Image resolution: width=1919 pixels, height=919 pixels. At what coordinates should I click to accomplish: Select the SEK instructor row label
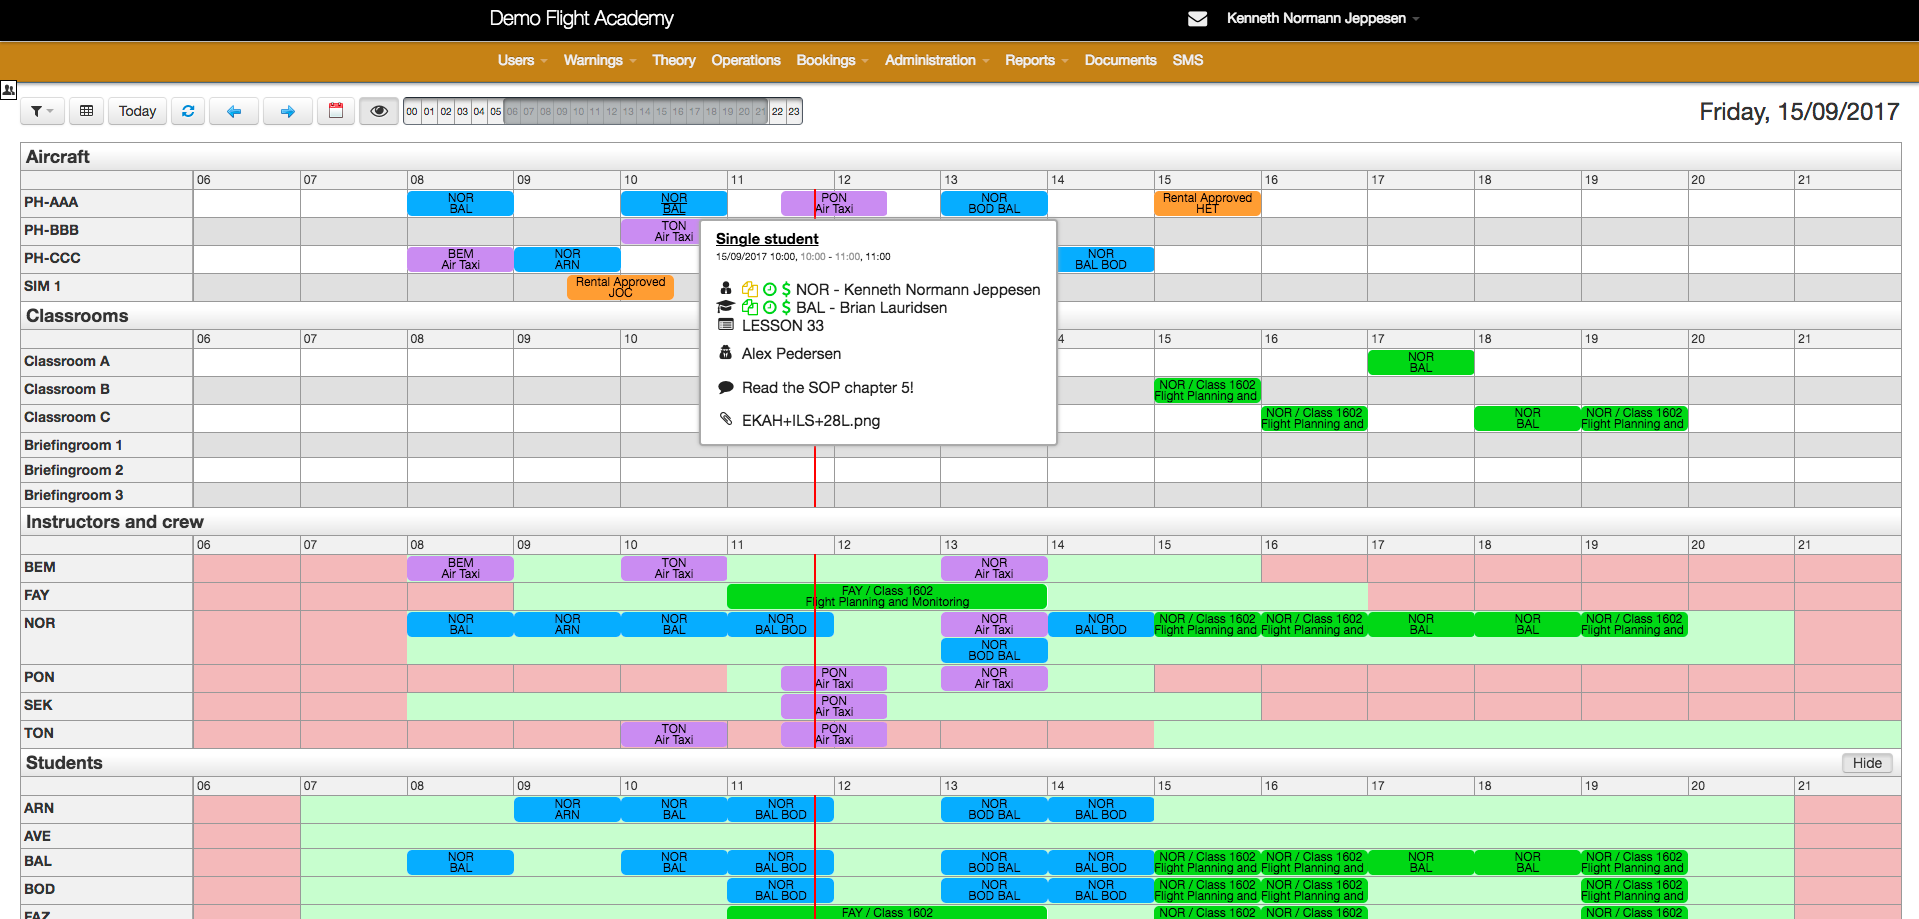click(39, 705)
